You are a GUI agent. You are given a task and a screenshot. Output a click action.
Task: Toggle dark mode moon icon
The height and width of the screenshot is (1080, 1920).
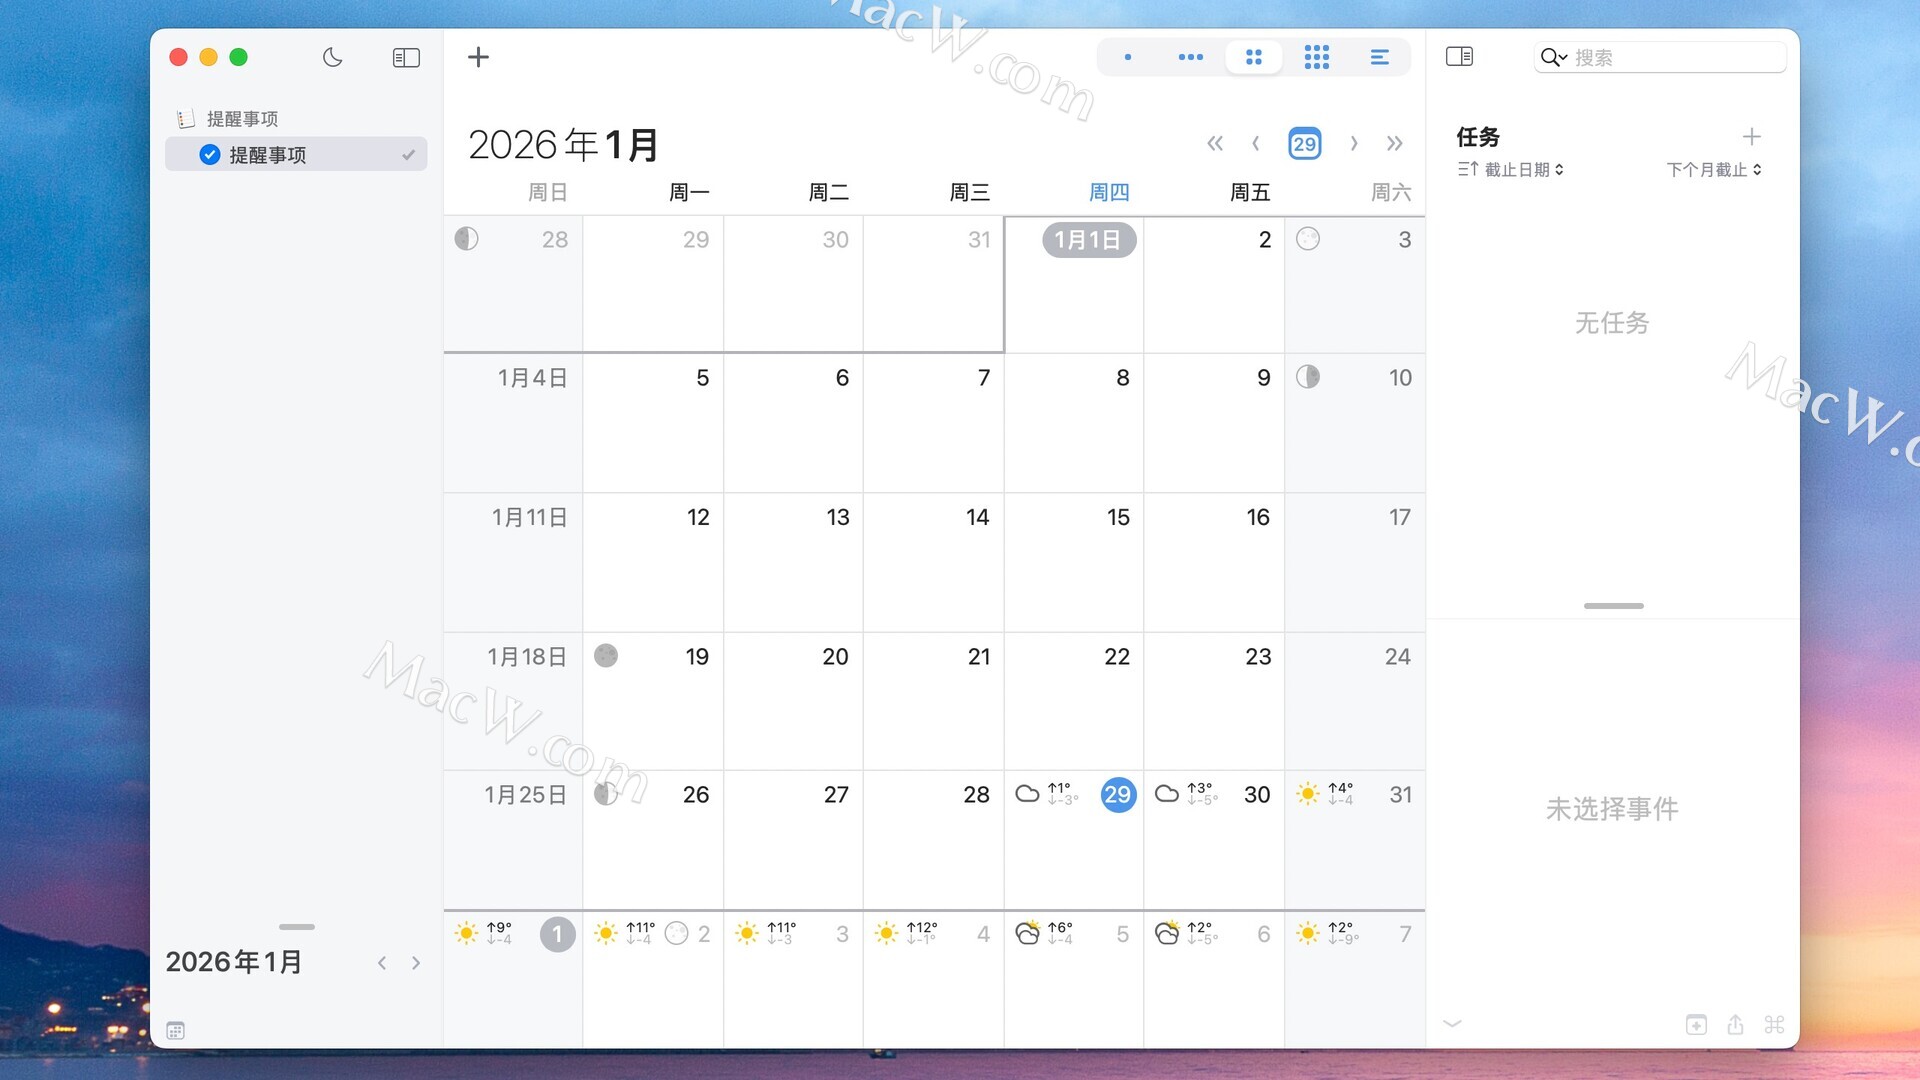333,57
